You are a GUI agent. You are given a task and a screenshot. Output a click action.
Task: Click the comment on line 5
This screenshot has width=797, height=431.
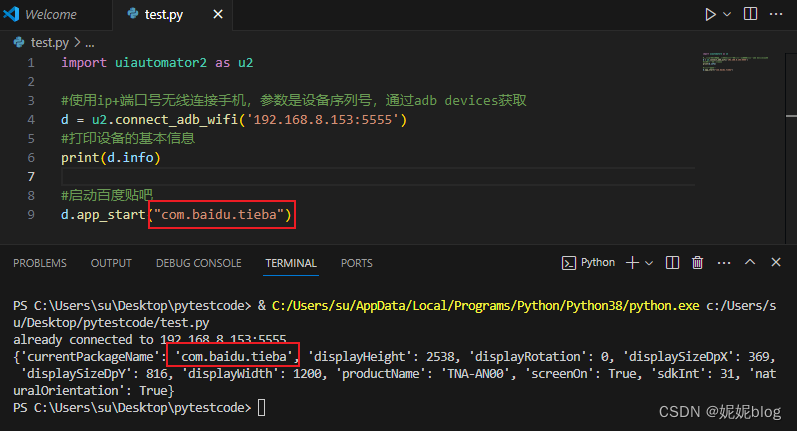point(128,138)
